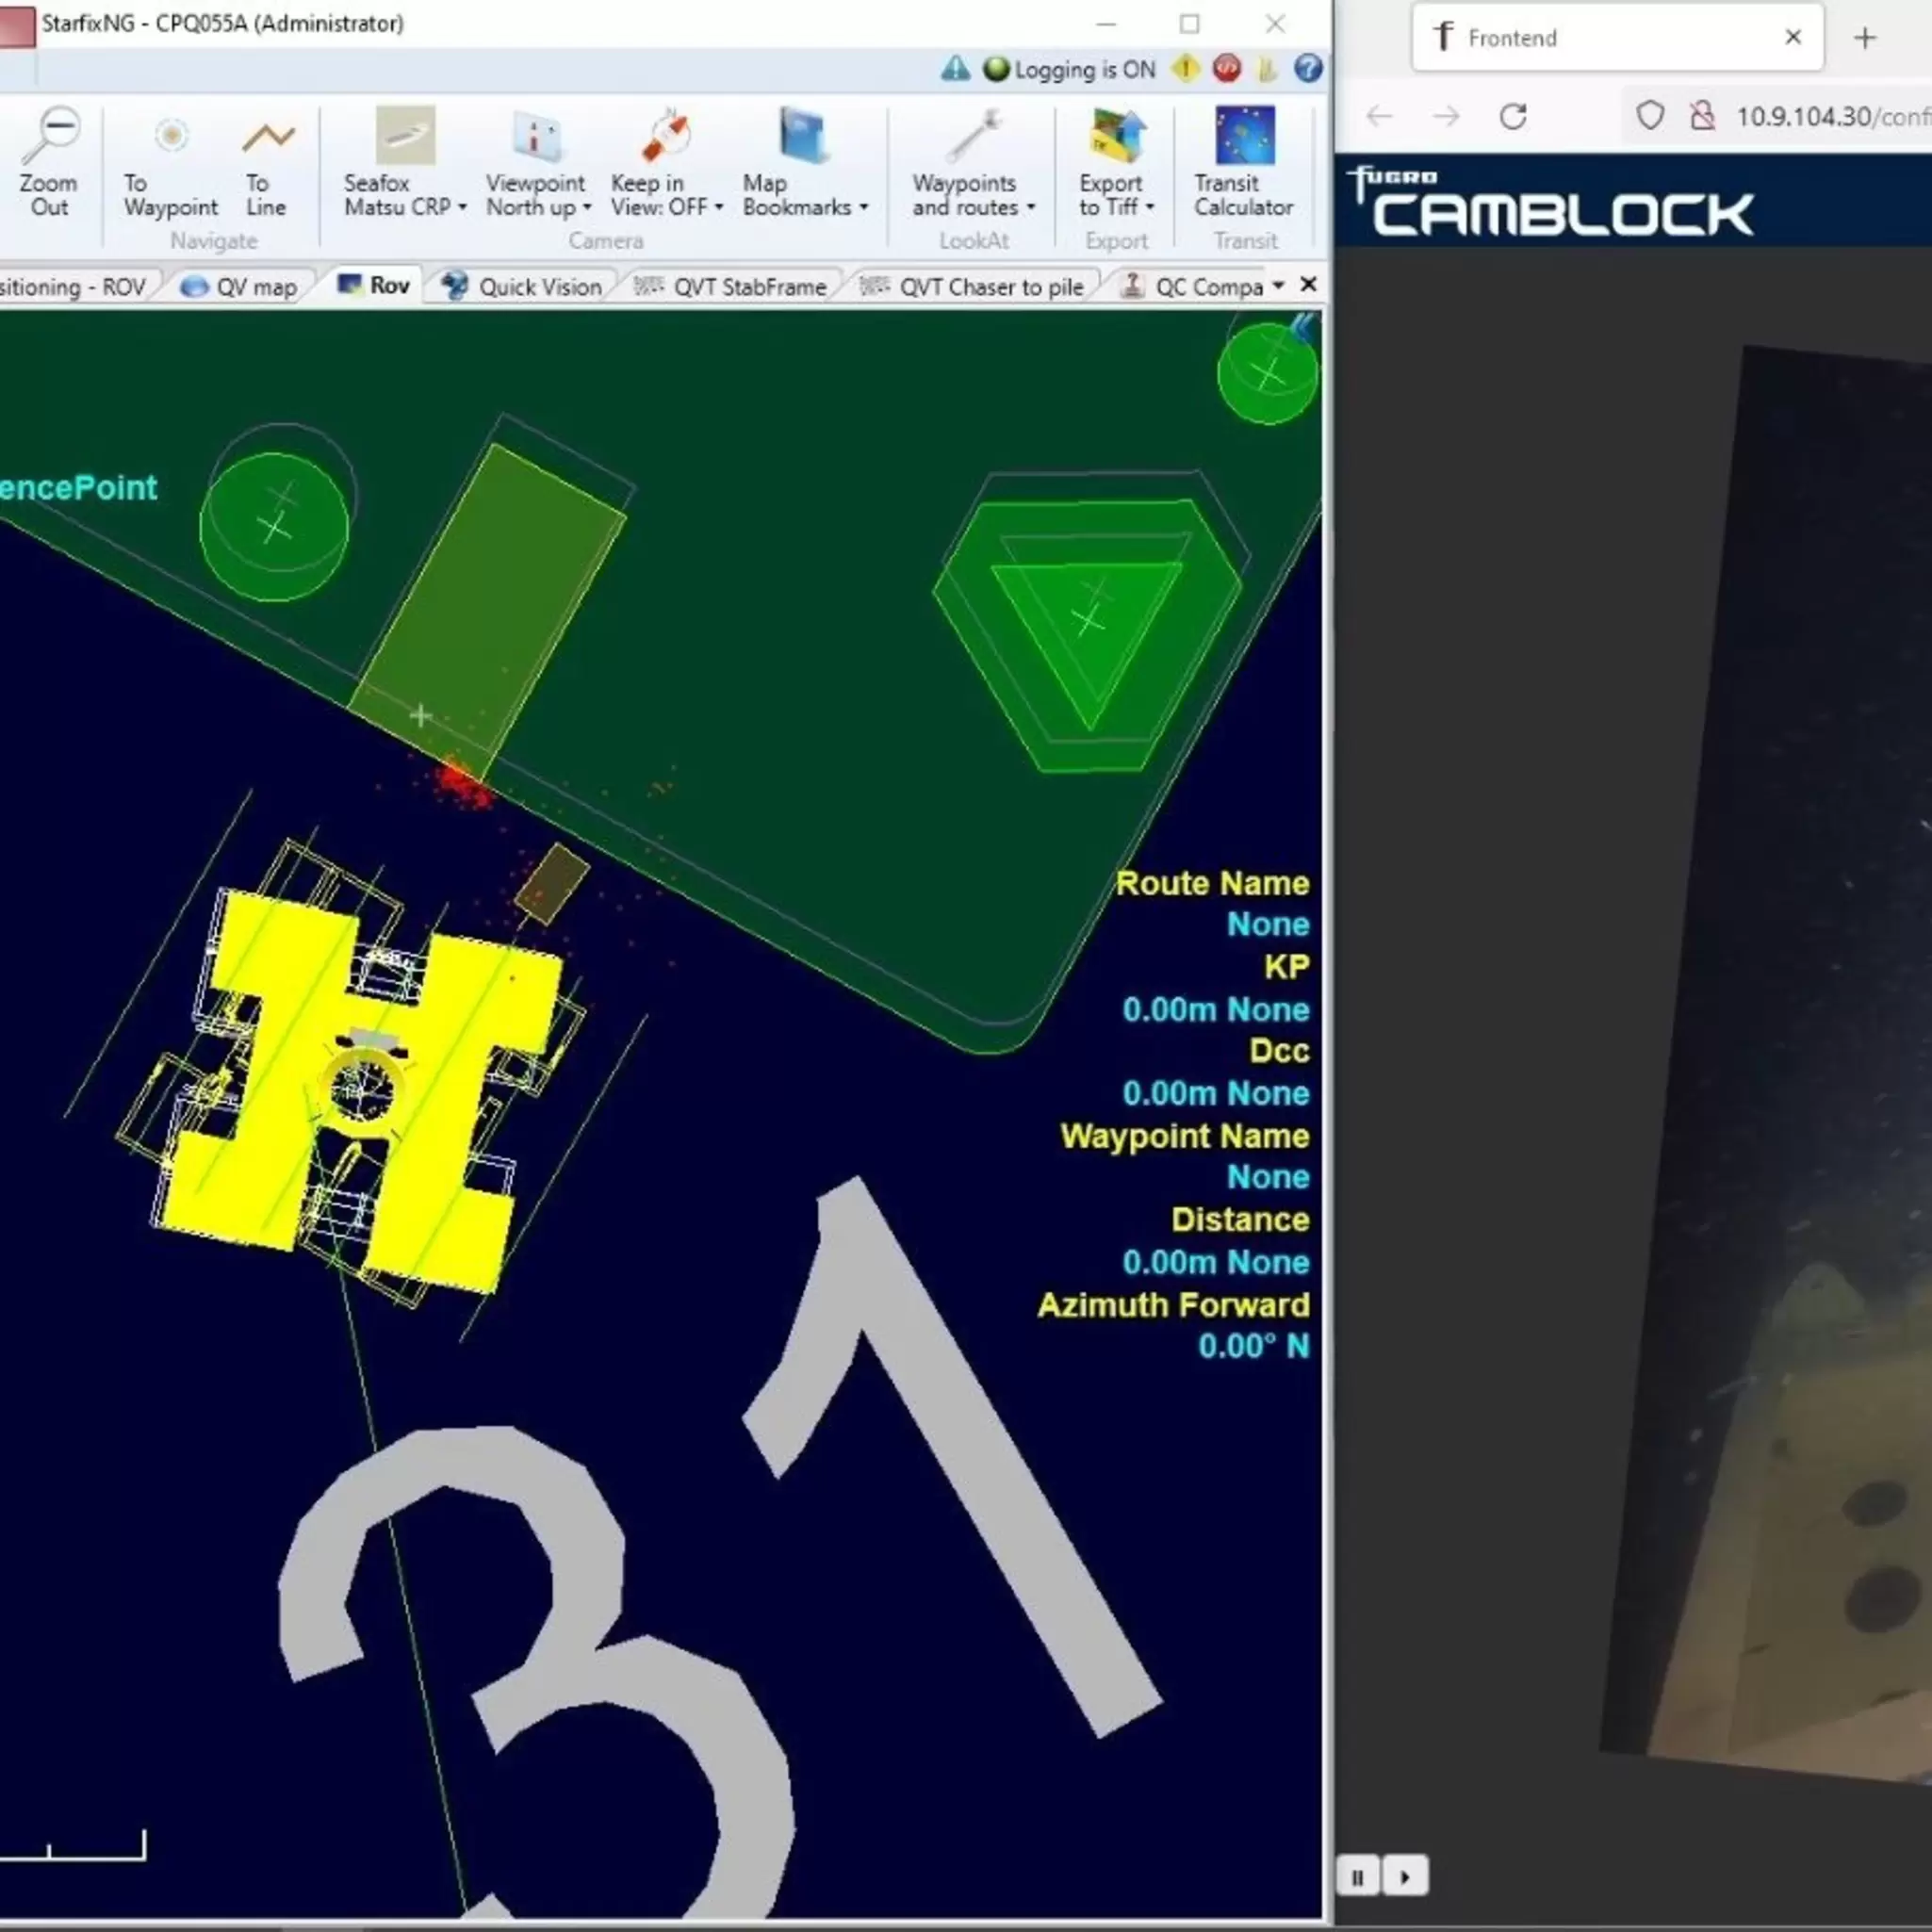
Task: Expand the Viewpoint North up dropdown arrow
Action: pyautogui.click(x=587, y=208)
